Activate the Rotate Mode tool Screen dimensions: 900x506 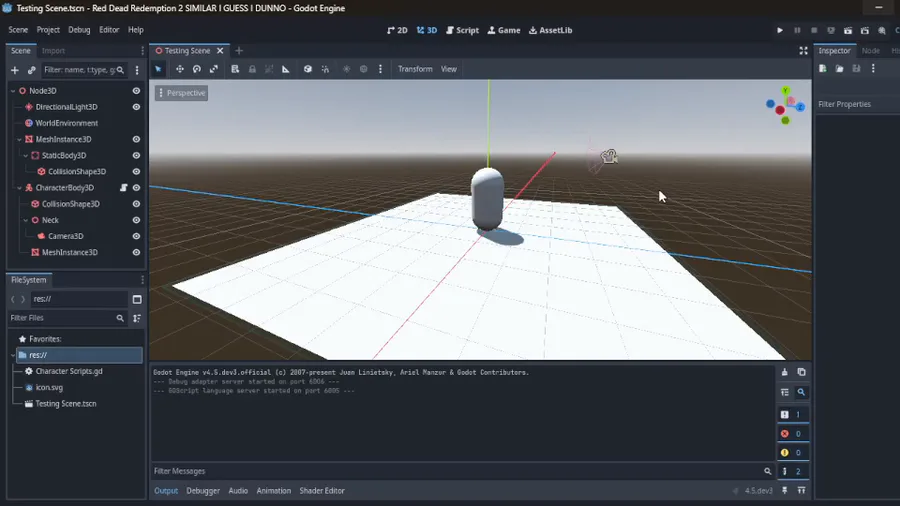coord(197,69)
